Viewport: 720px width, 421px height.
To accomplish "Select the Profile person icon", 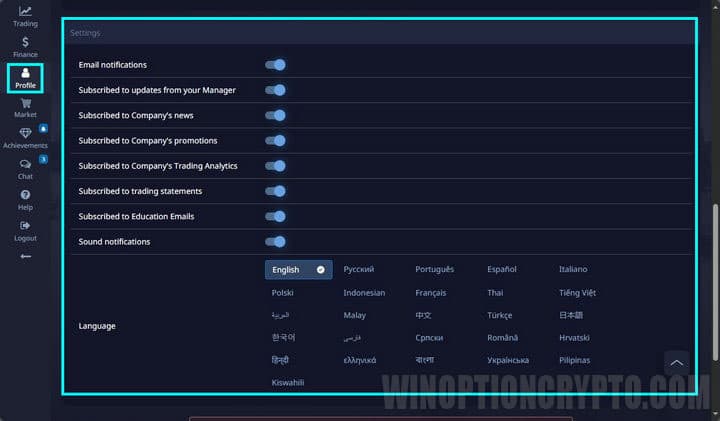I will click(x=25, y=73).
